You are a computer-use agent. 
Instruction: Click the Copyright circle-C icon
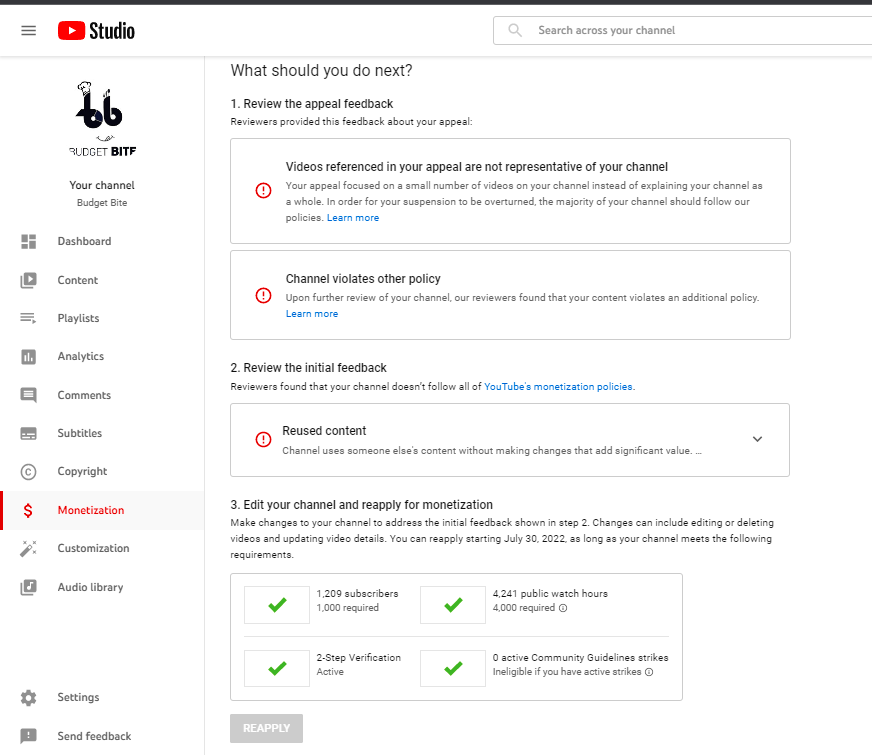(28, 471)
